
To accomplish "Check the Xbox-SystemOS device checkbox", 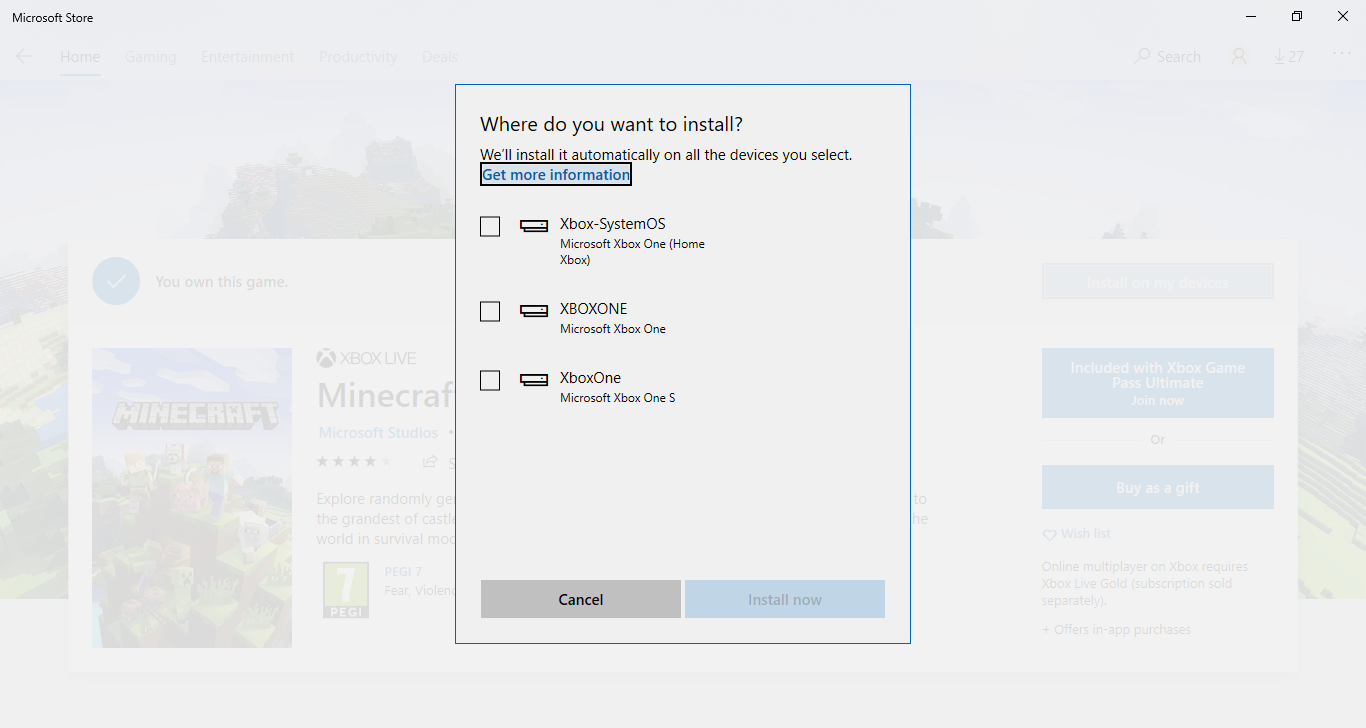I will coord(490,227).
